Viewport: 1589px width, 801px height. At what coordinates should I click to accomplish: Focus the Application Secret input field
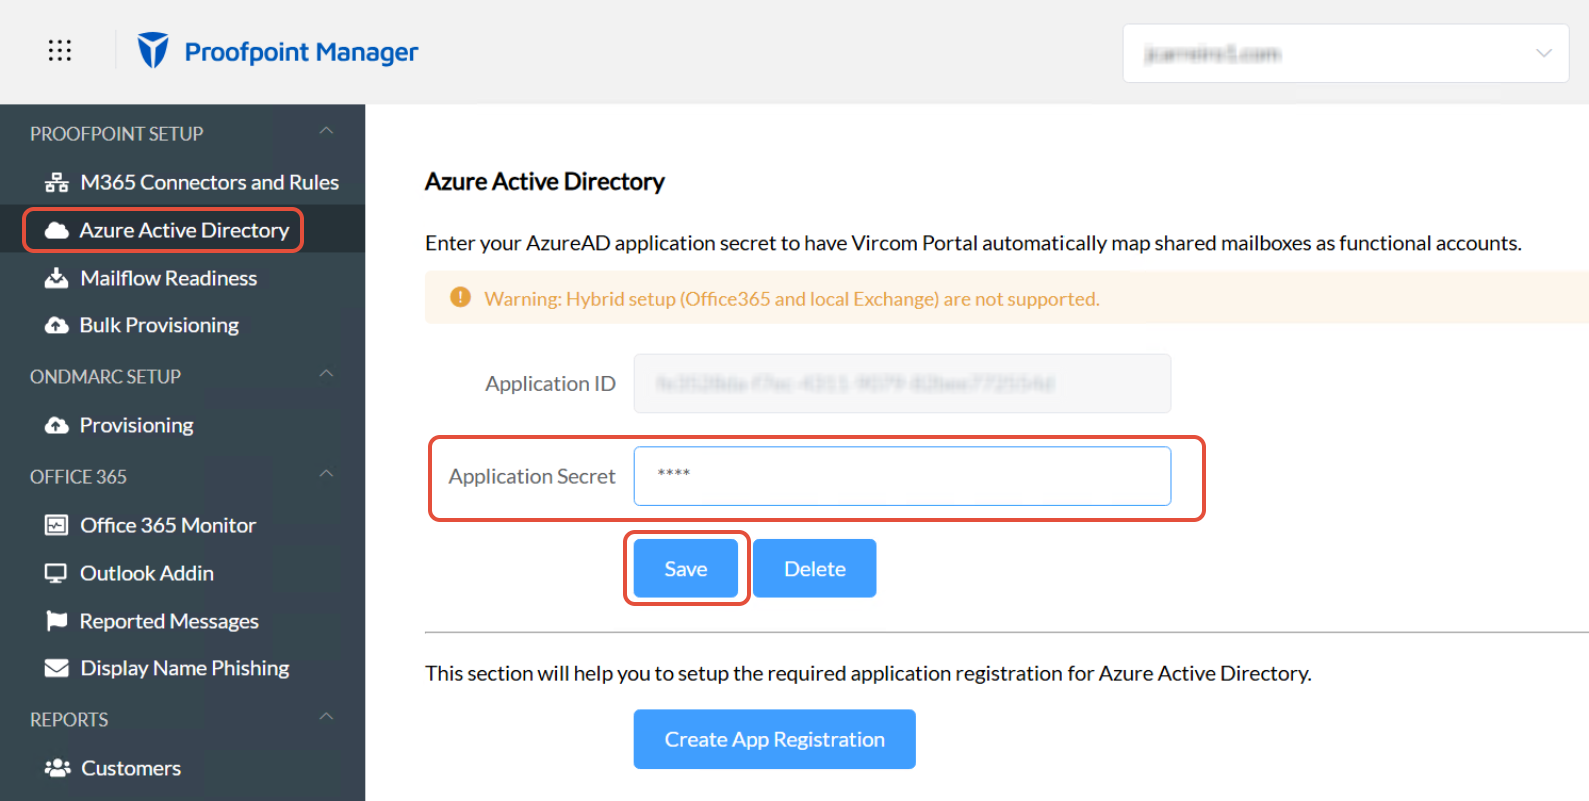(902, 476)
